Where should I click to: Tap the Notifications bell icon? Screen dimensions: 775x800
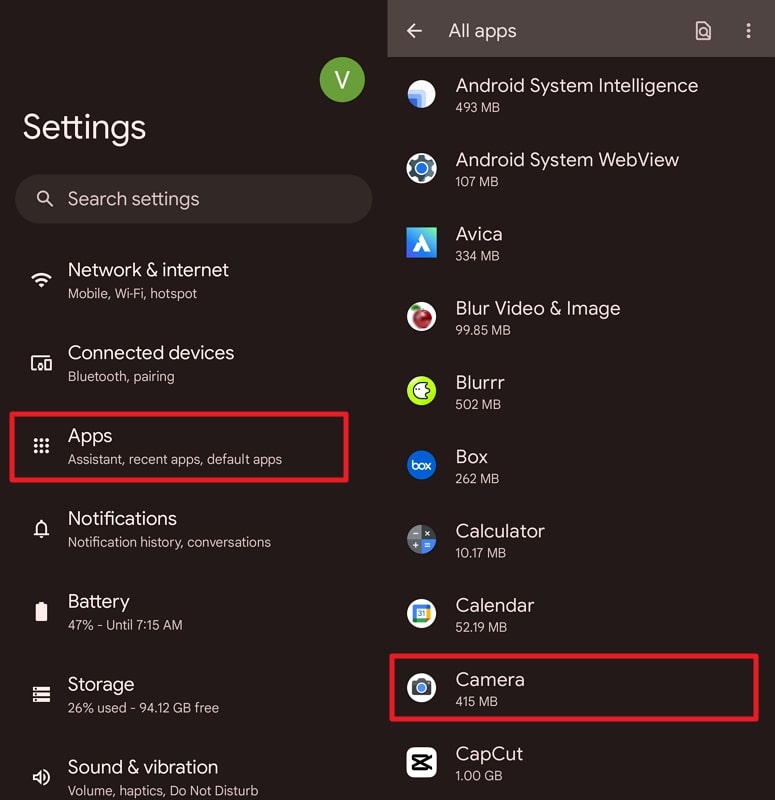(41, 528)
